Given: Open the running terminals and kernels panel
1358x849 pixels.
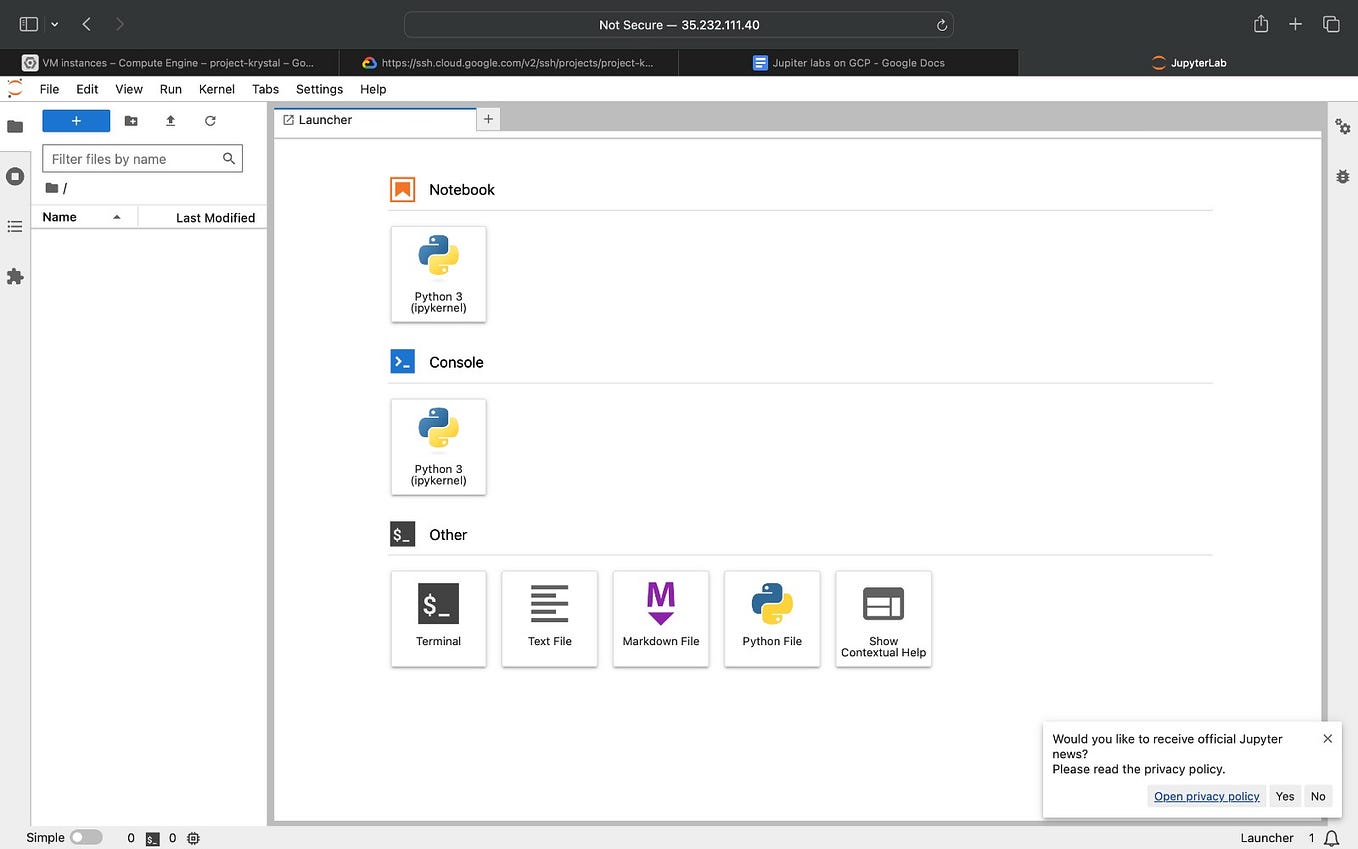Looking at the screenshot, I should [x=15, y=176].
